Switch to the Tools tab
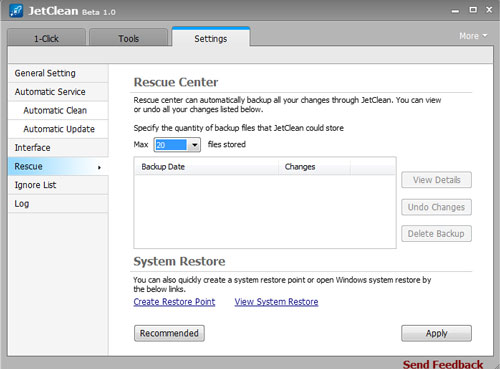This screenshot has width=500, height=369. pos(128,38)
